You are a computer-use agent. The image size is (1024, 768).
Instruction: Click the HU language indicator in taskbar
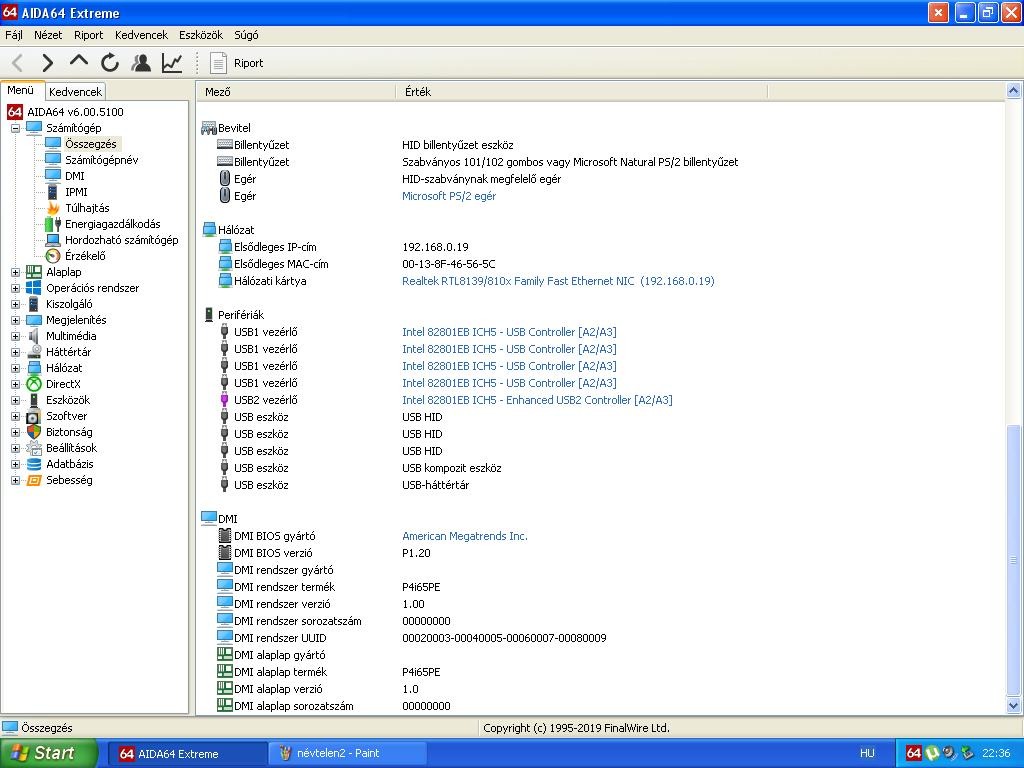(867, 753)
